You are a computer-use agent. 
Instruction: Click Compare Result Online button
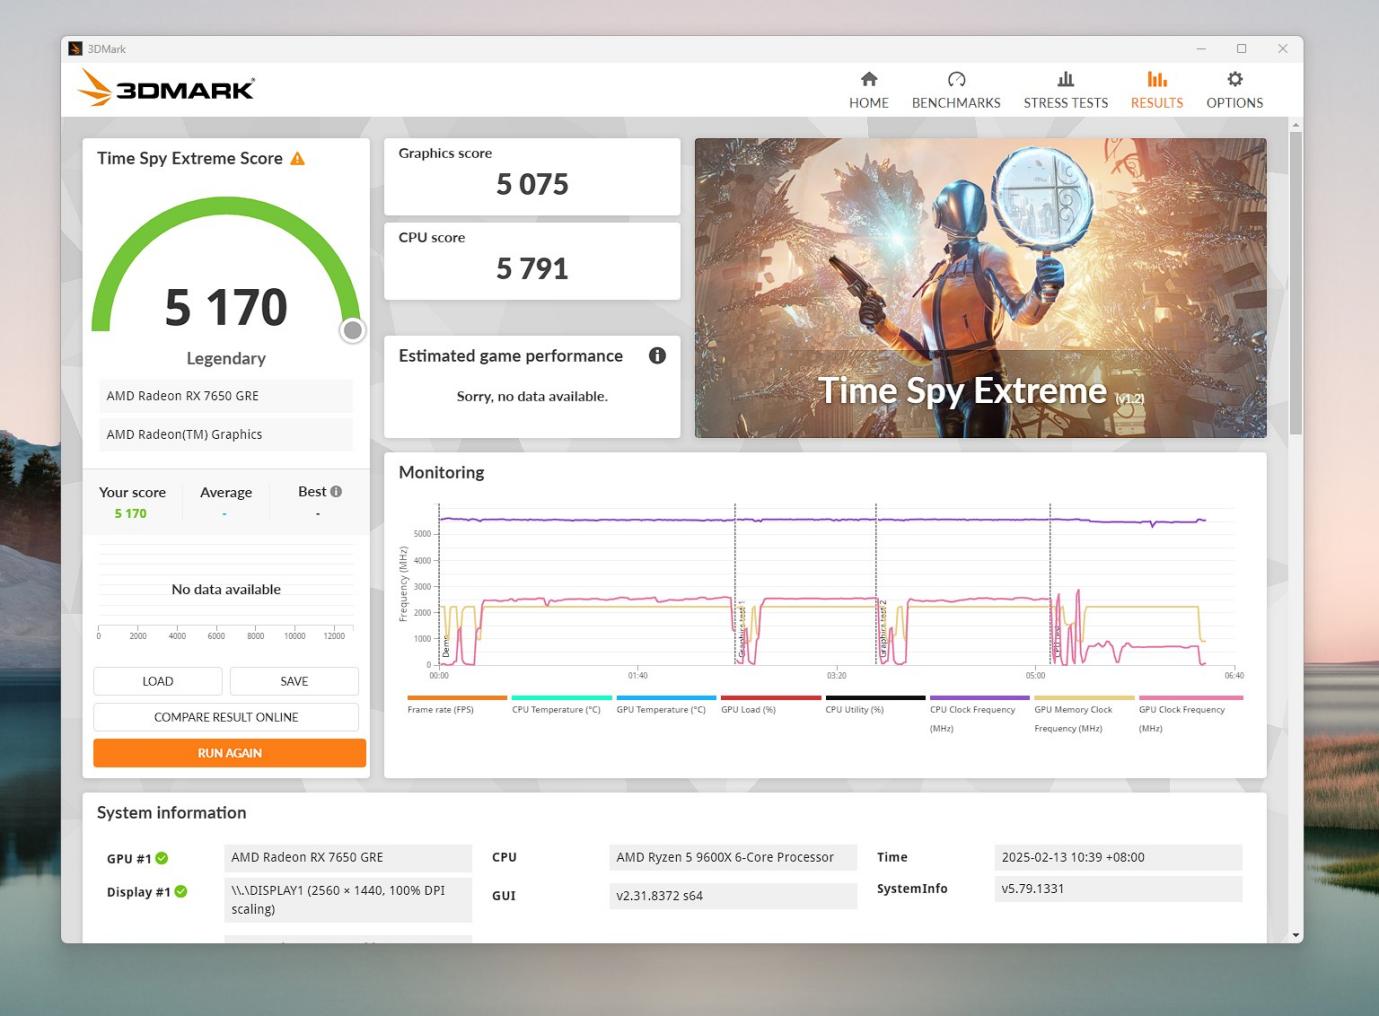(x=226, y=717)
